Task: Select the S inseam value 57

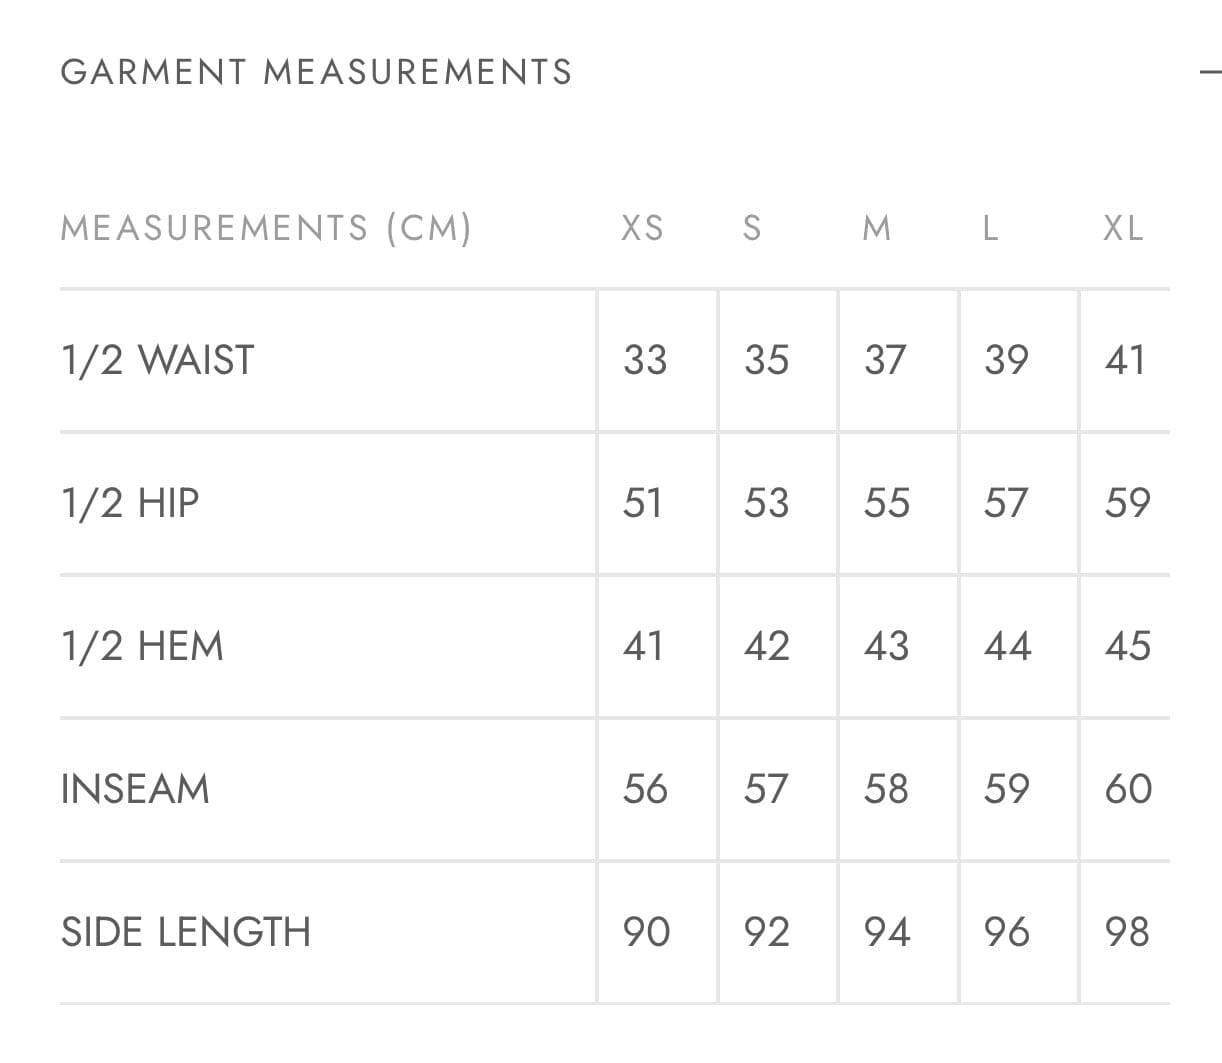Action: coord(766,789)
